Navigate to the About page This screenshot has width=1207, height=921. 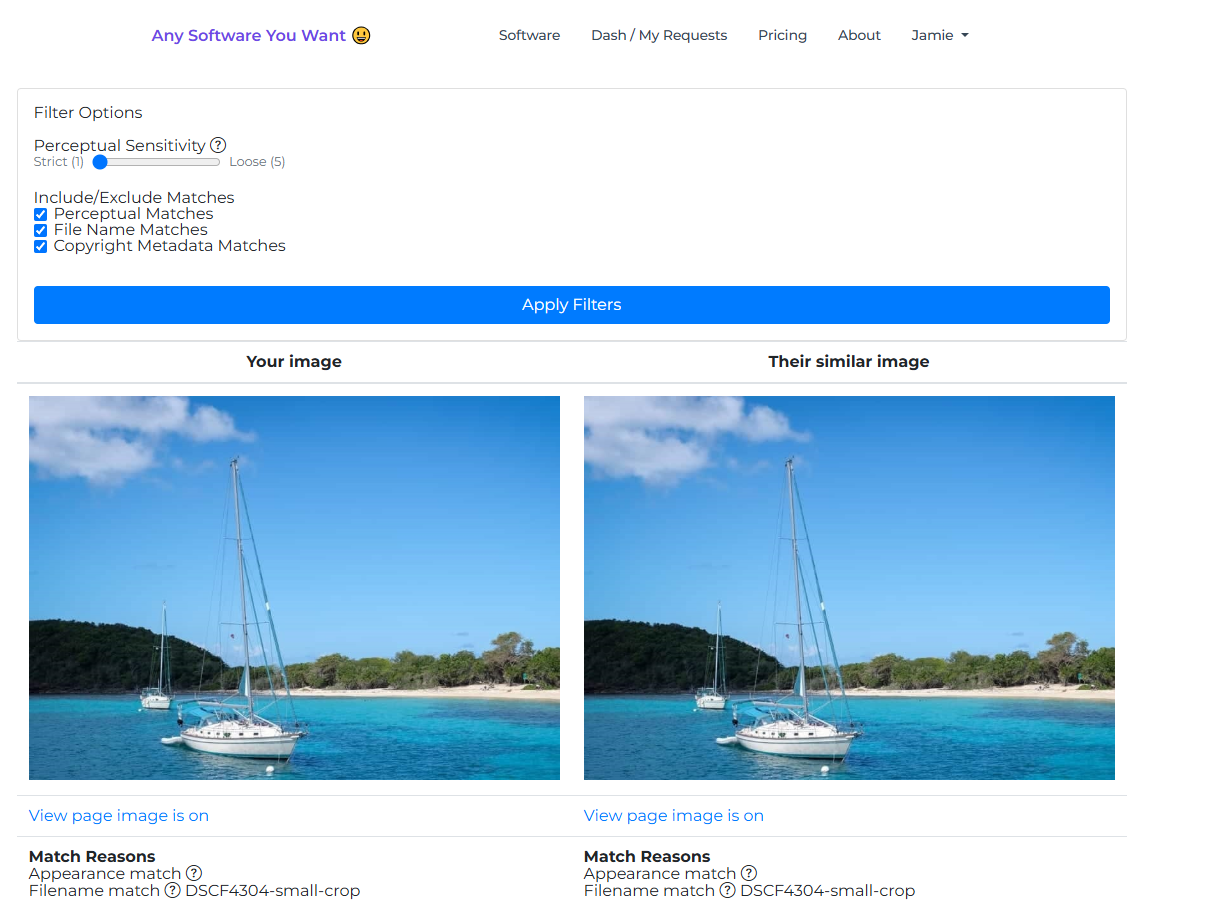click(859, 35)
